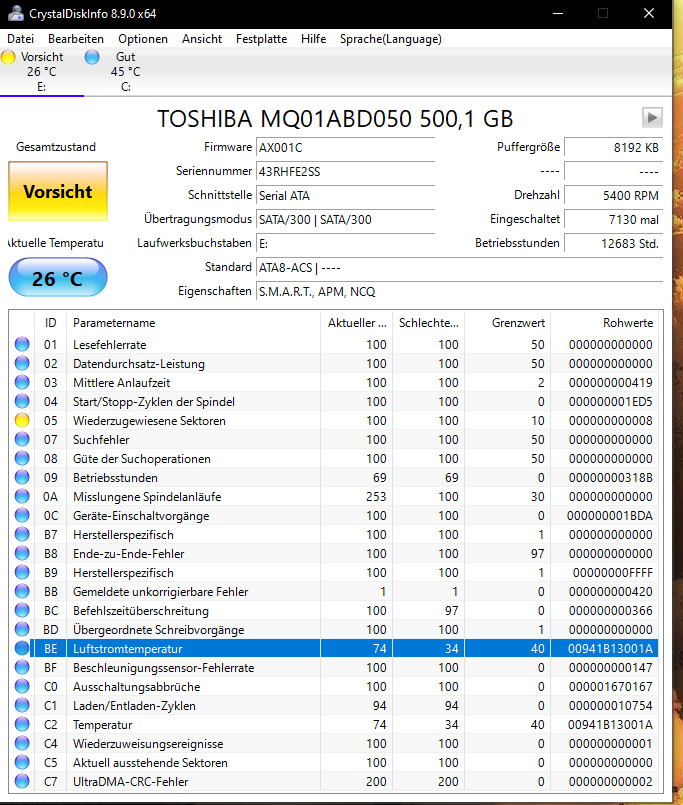
Task: Click status icon of B7 Herstellerspezifisch row
Action: tap(22, 534)
